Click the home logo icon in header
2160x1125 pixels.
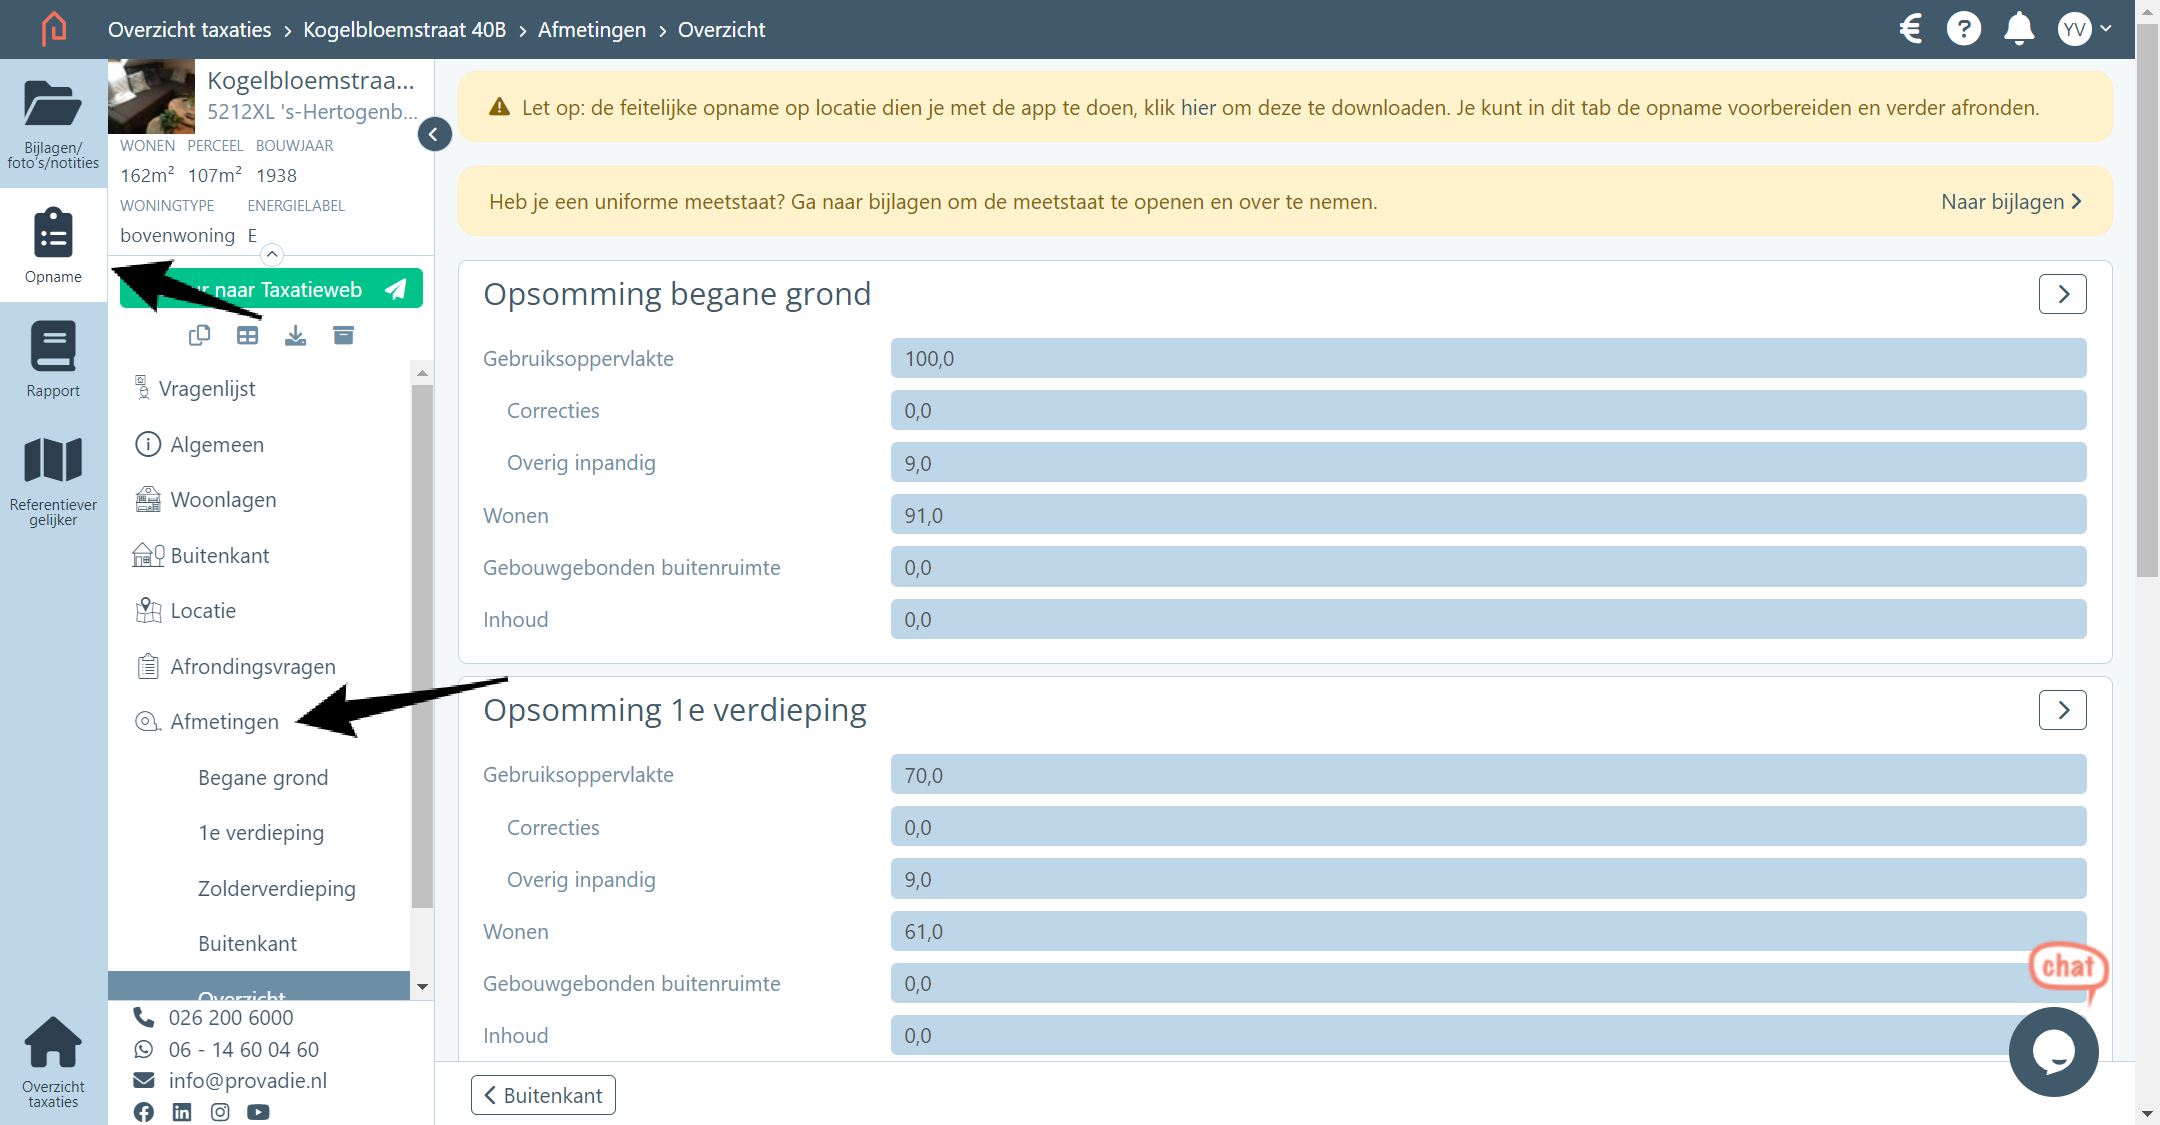pyautogui.click(x=54, y=29)
